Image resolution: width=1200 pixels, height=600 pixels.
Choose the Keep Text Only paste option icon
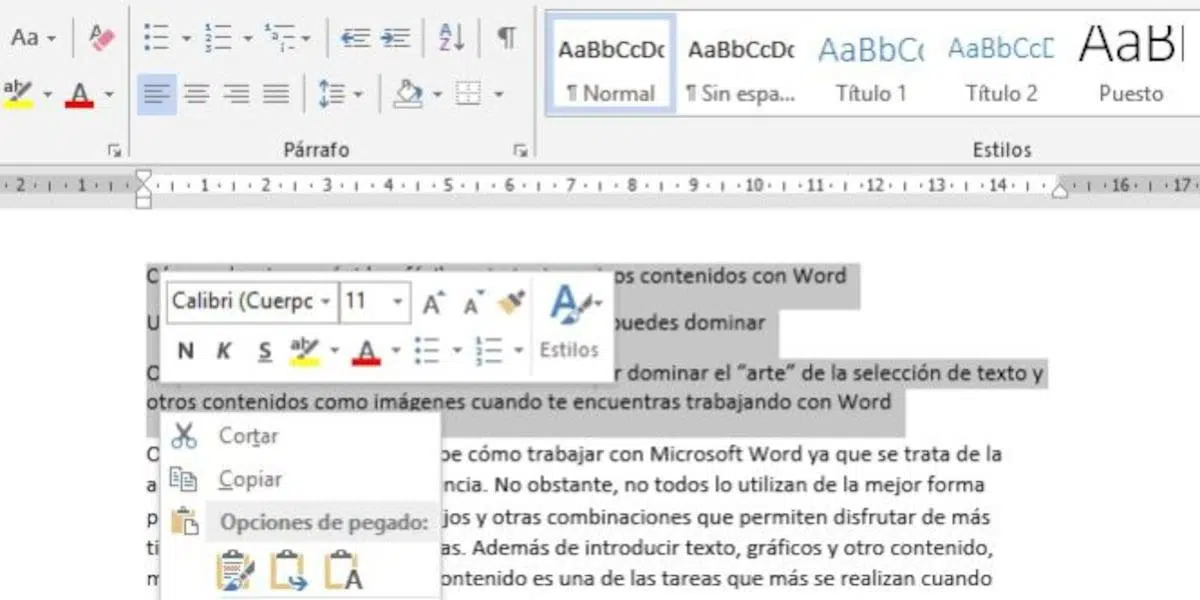(x=343, y=571)
